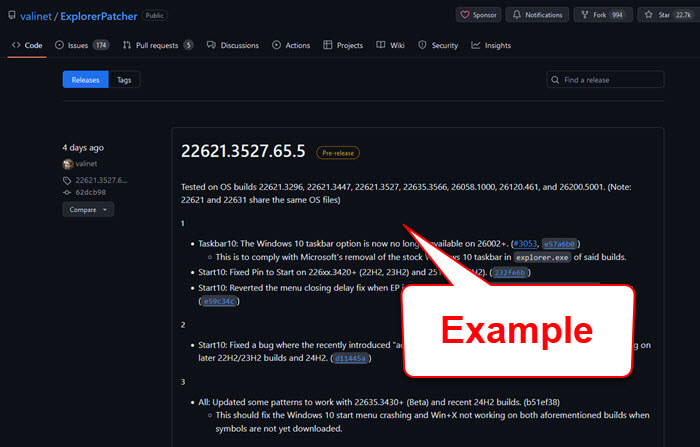
Task: Click the heart icon on Sponsor
Action: pos(465,15)
